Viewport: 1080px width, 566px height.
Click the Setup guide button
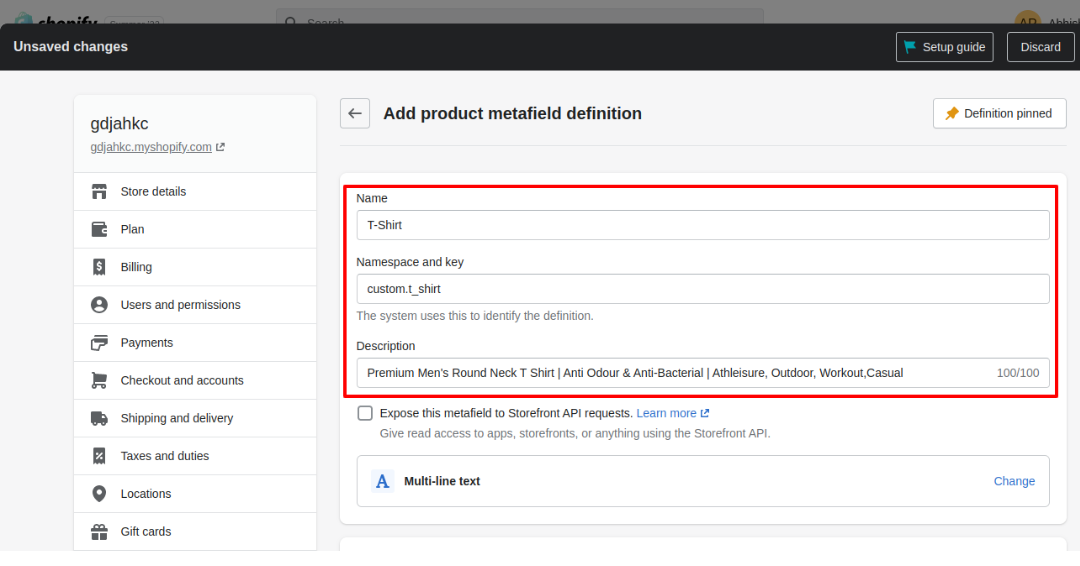[944, 47]
